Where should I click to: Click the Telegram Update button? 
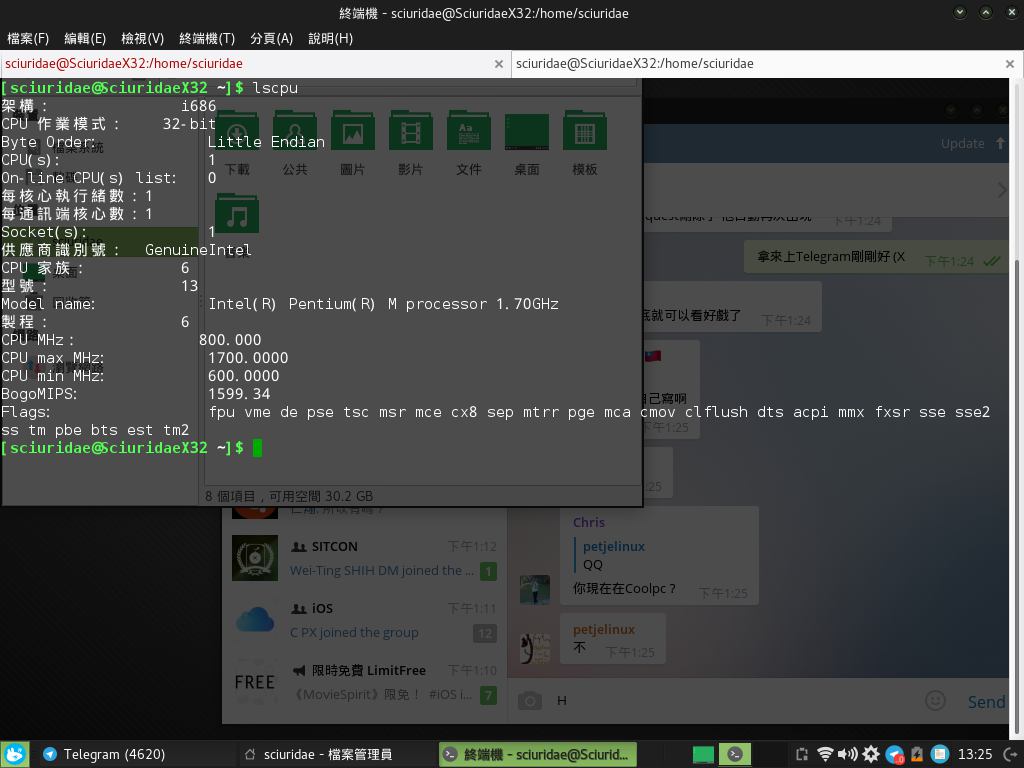tap(972, 143)
